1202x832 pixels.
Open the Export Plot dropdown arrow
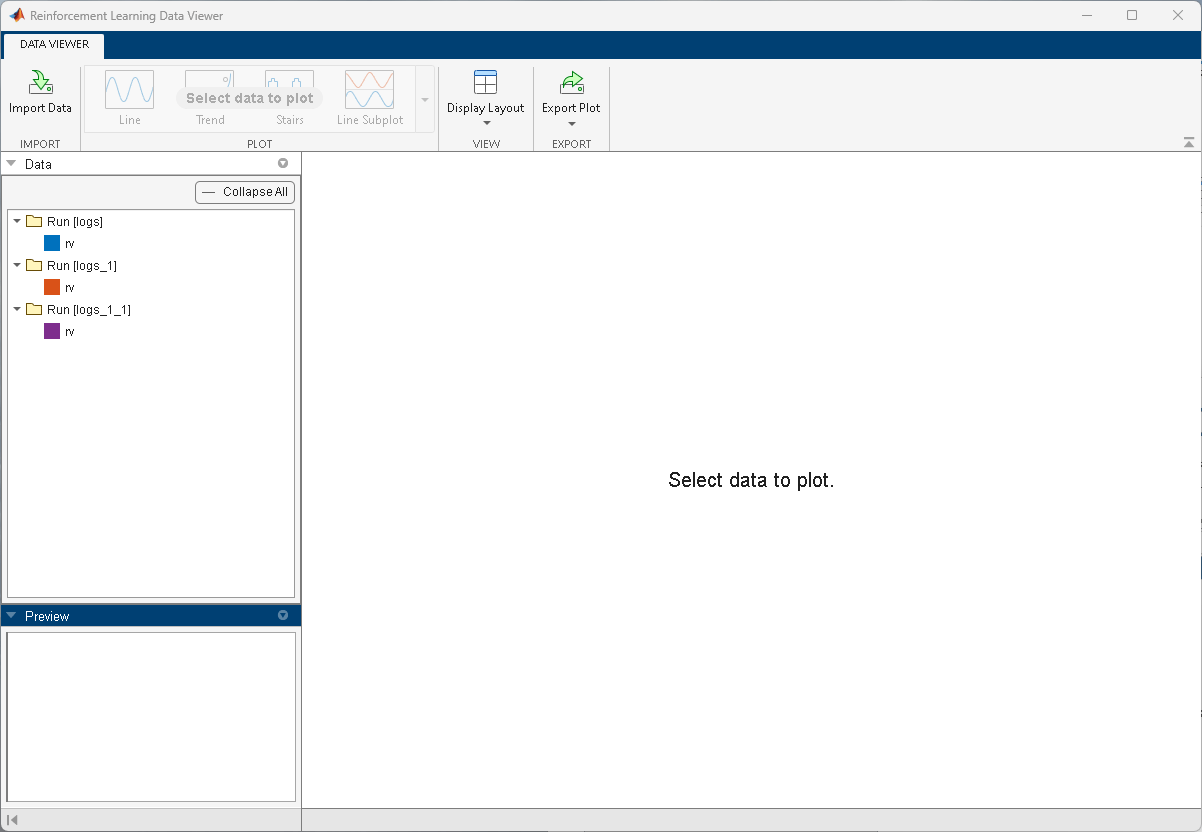click(x=572, y=124)
